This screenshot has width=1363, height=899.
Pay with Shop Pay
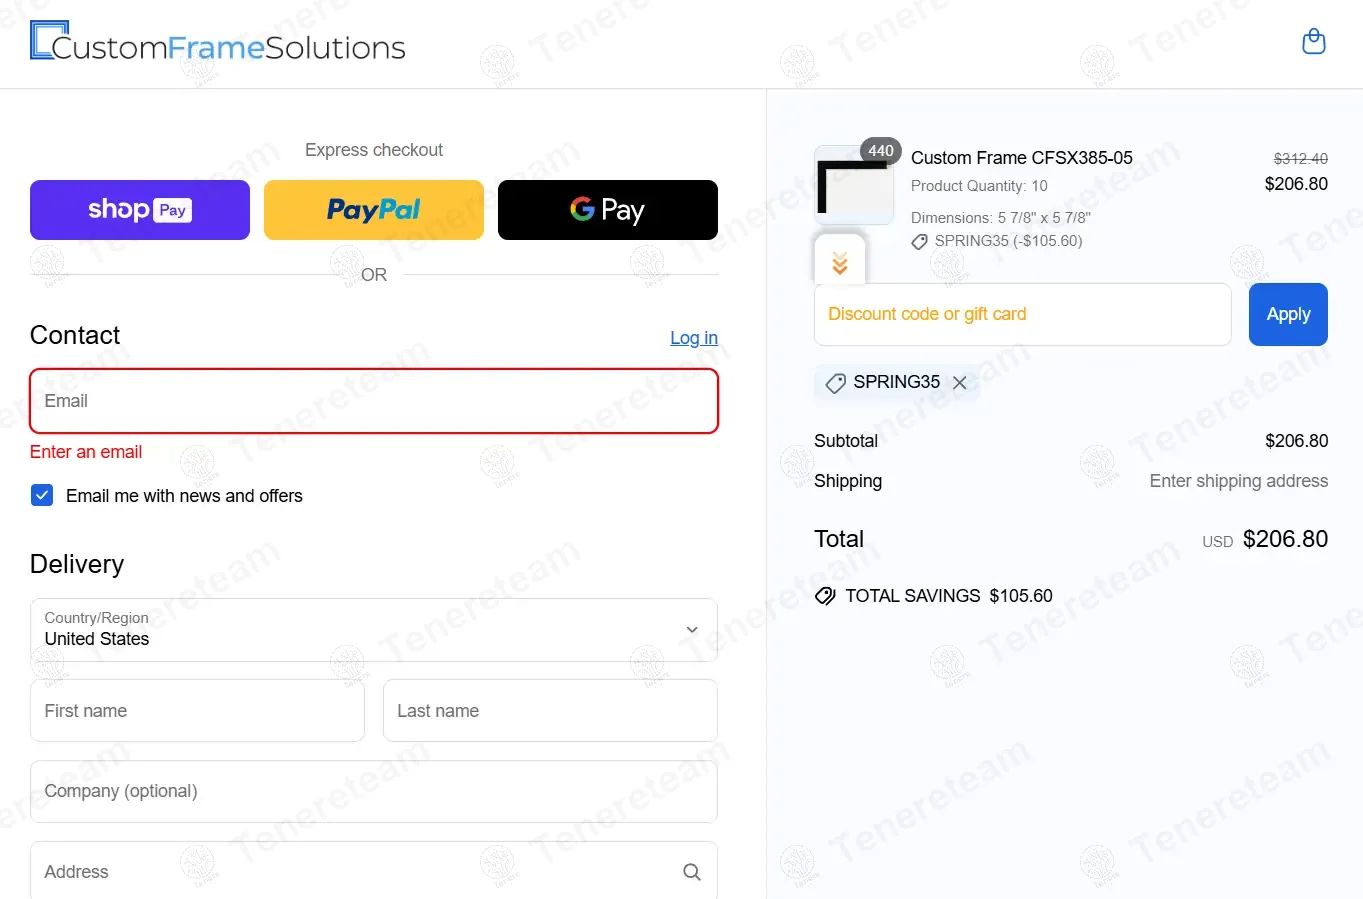(x=140, y=210)
